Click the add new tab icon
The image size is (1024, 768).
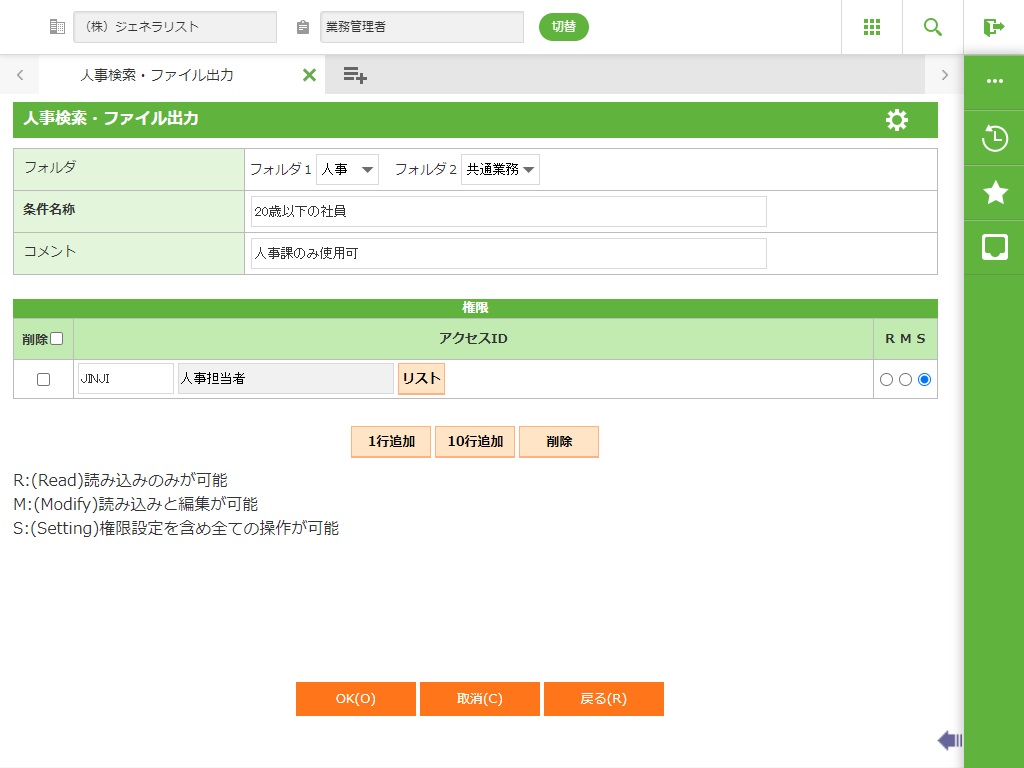tap(354, 75)
